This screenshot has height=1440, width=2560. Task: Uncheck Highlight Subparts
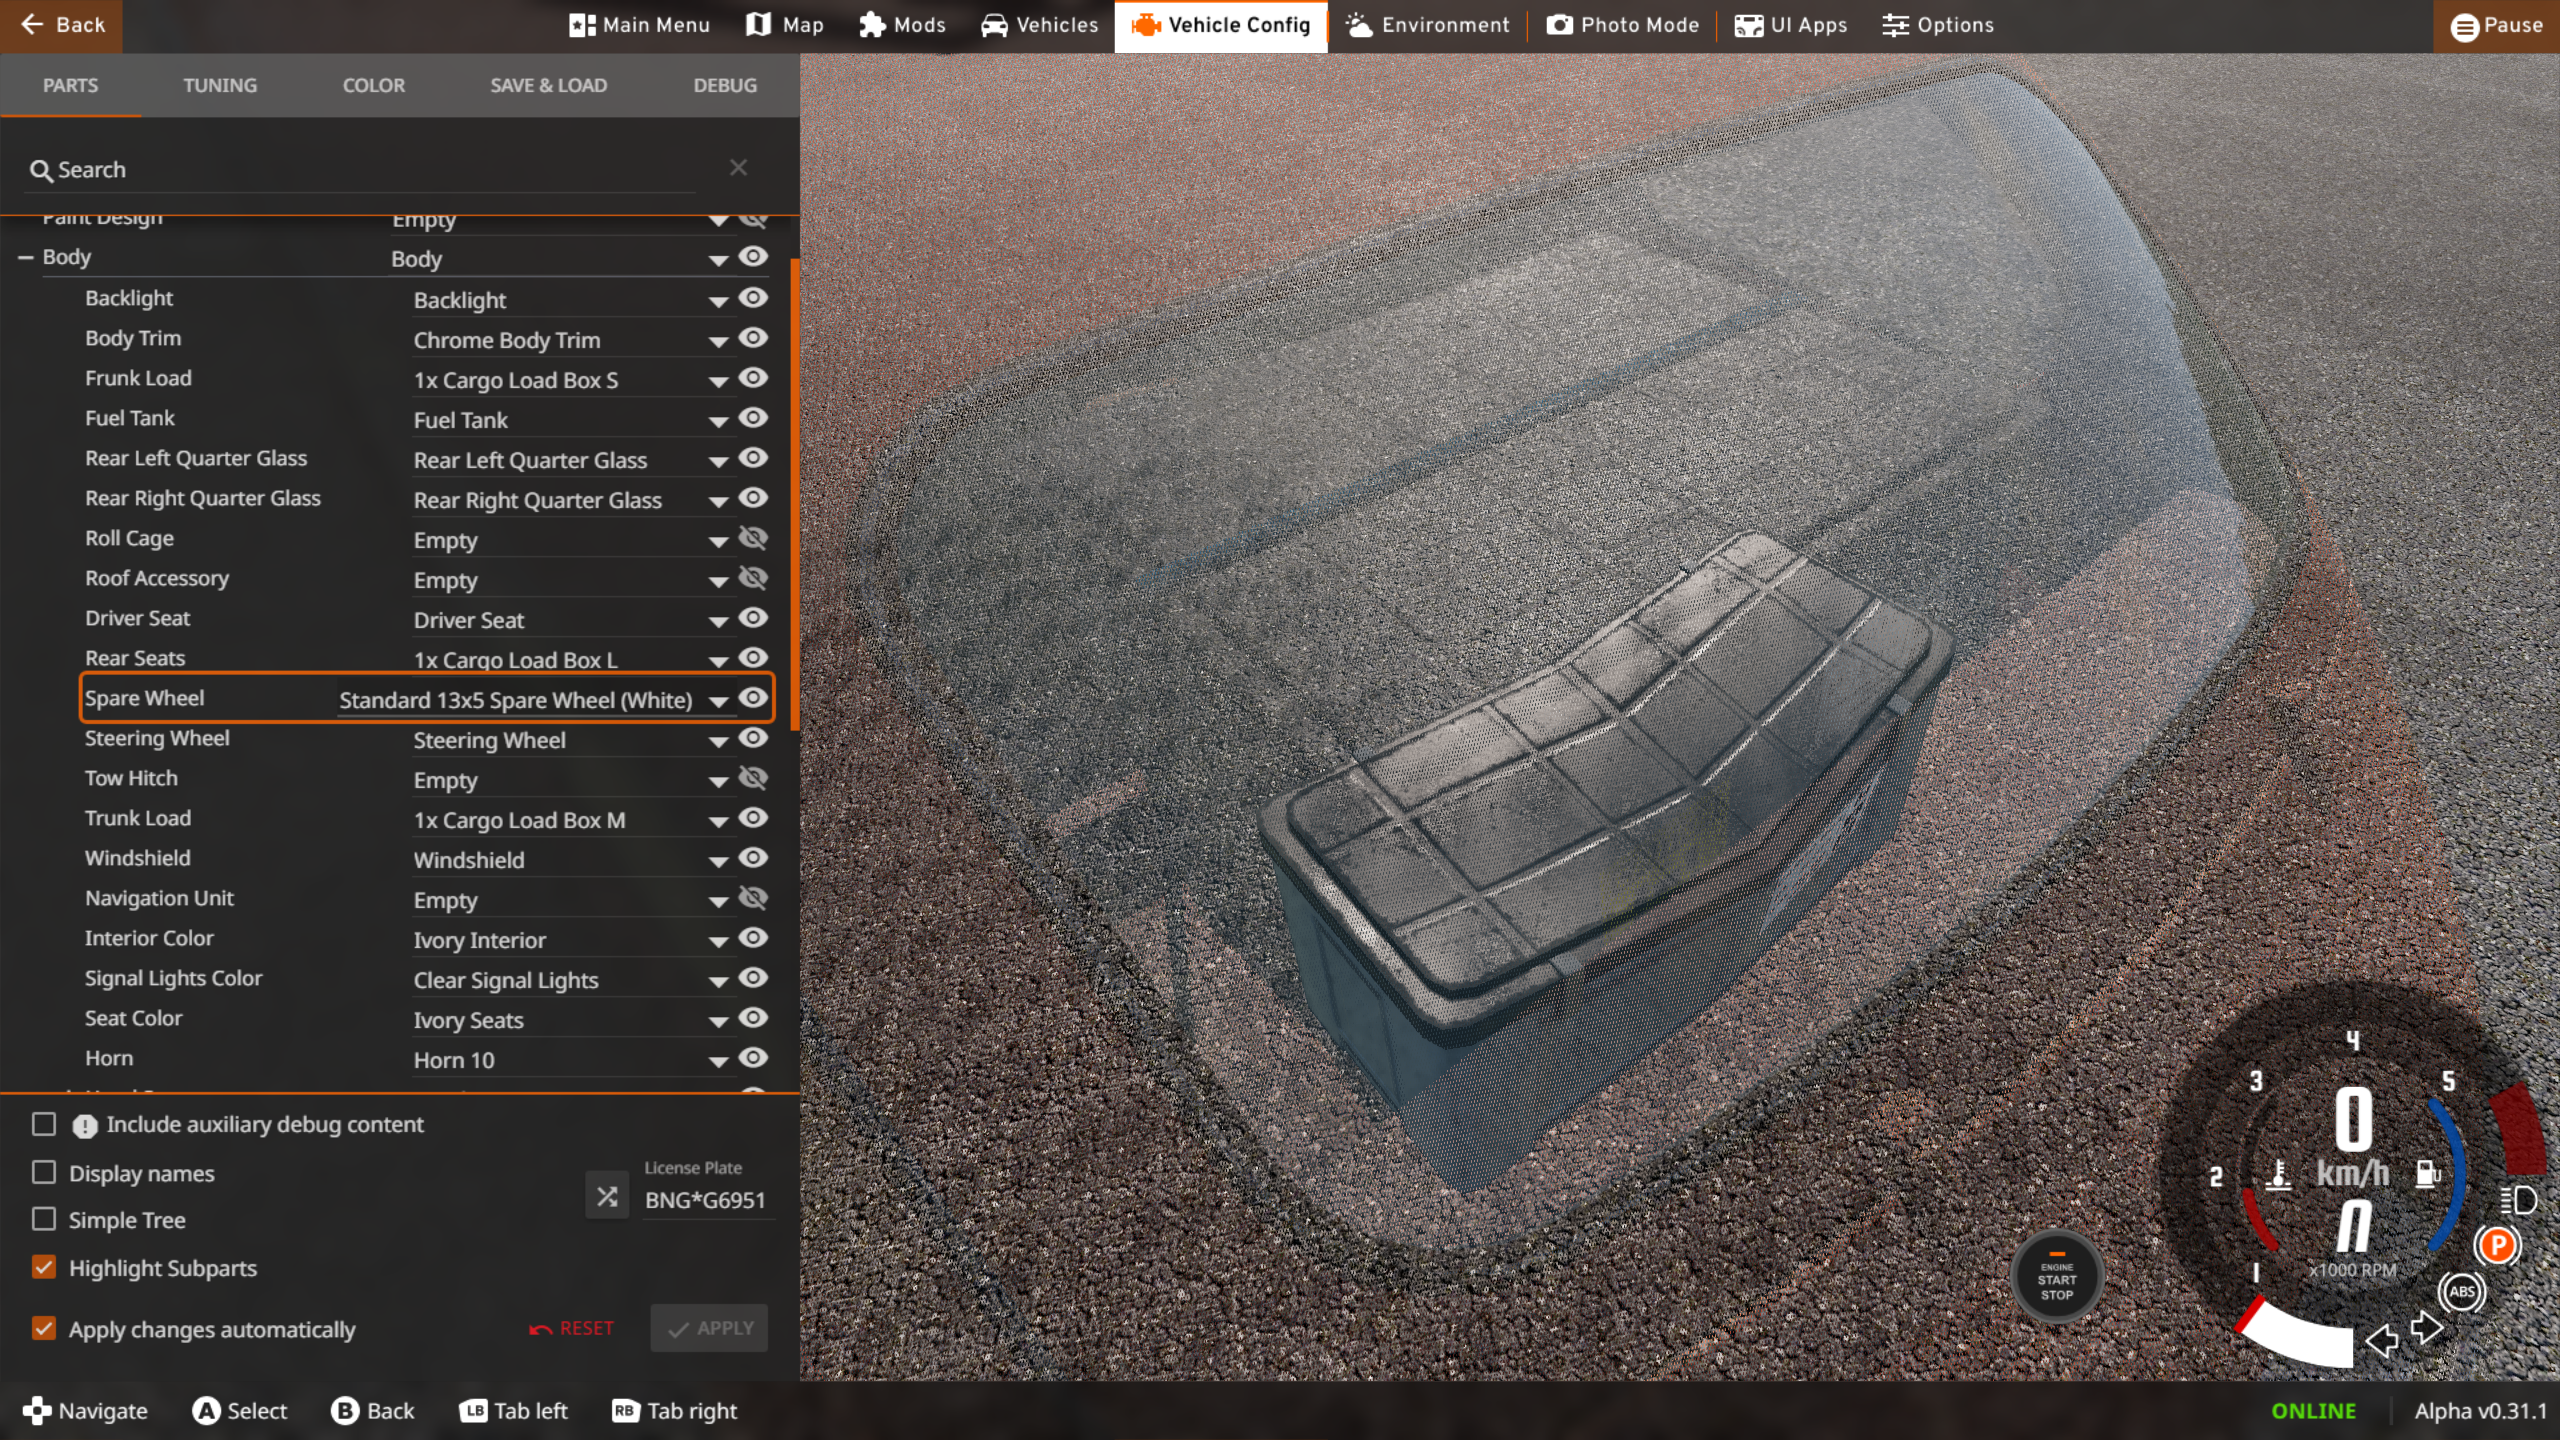44,1267
